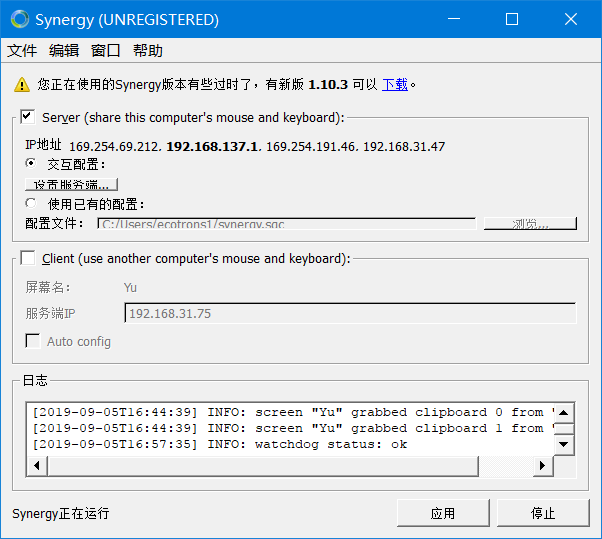602x539 pixels.
Task: Click the log horizontal scroll right arrow
Action: (x=542, y=466)
